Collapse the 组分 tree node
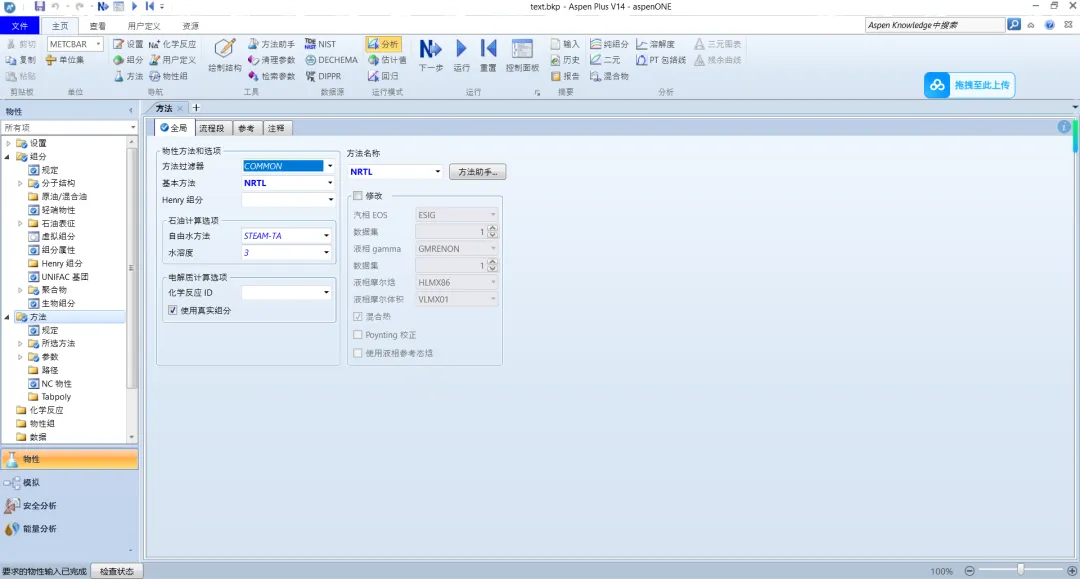The image size is (1080, 579). 8,157
